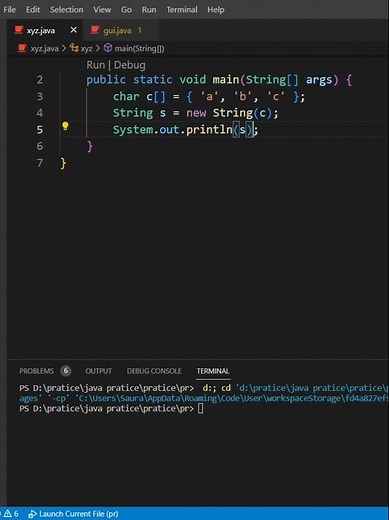Click line number 3 in the gutter
The height and width of the screenshot is (520, 389).
[40, 96]
